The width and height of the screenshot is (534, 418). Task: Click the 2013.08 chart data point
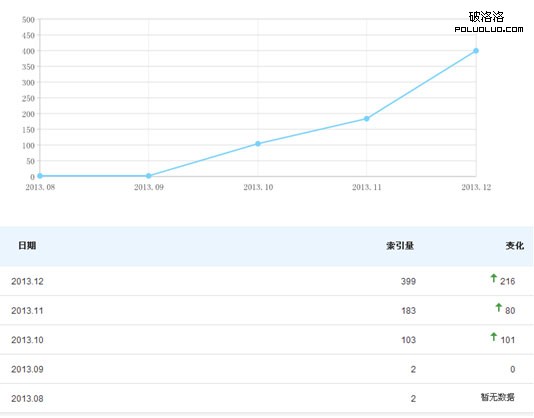click(x=40, y=176)
